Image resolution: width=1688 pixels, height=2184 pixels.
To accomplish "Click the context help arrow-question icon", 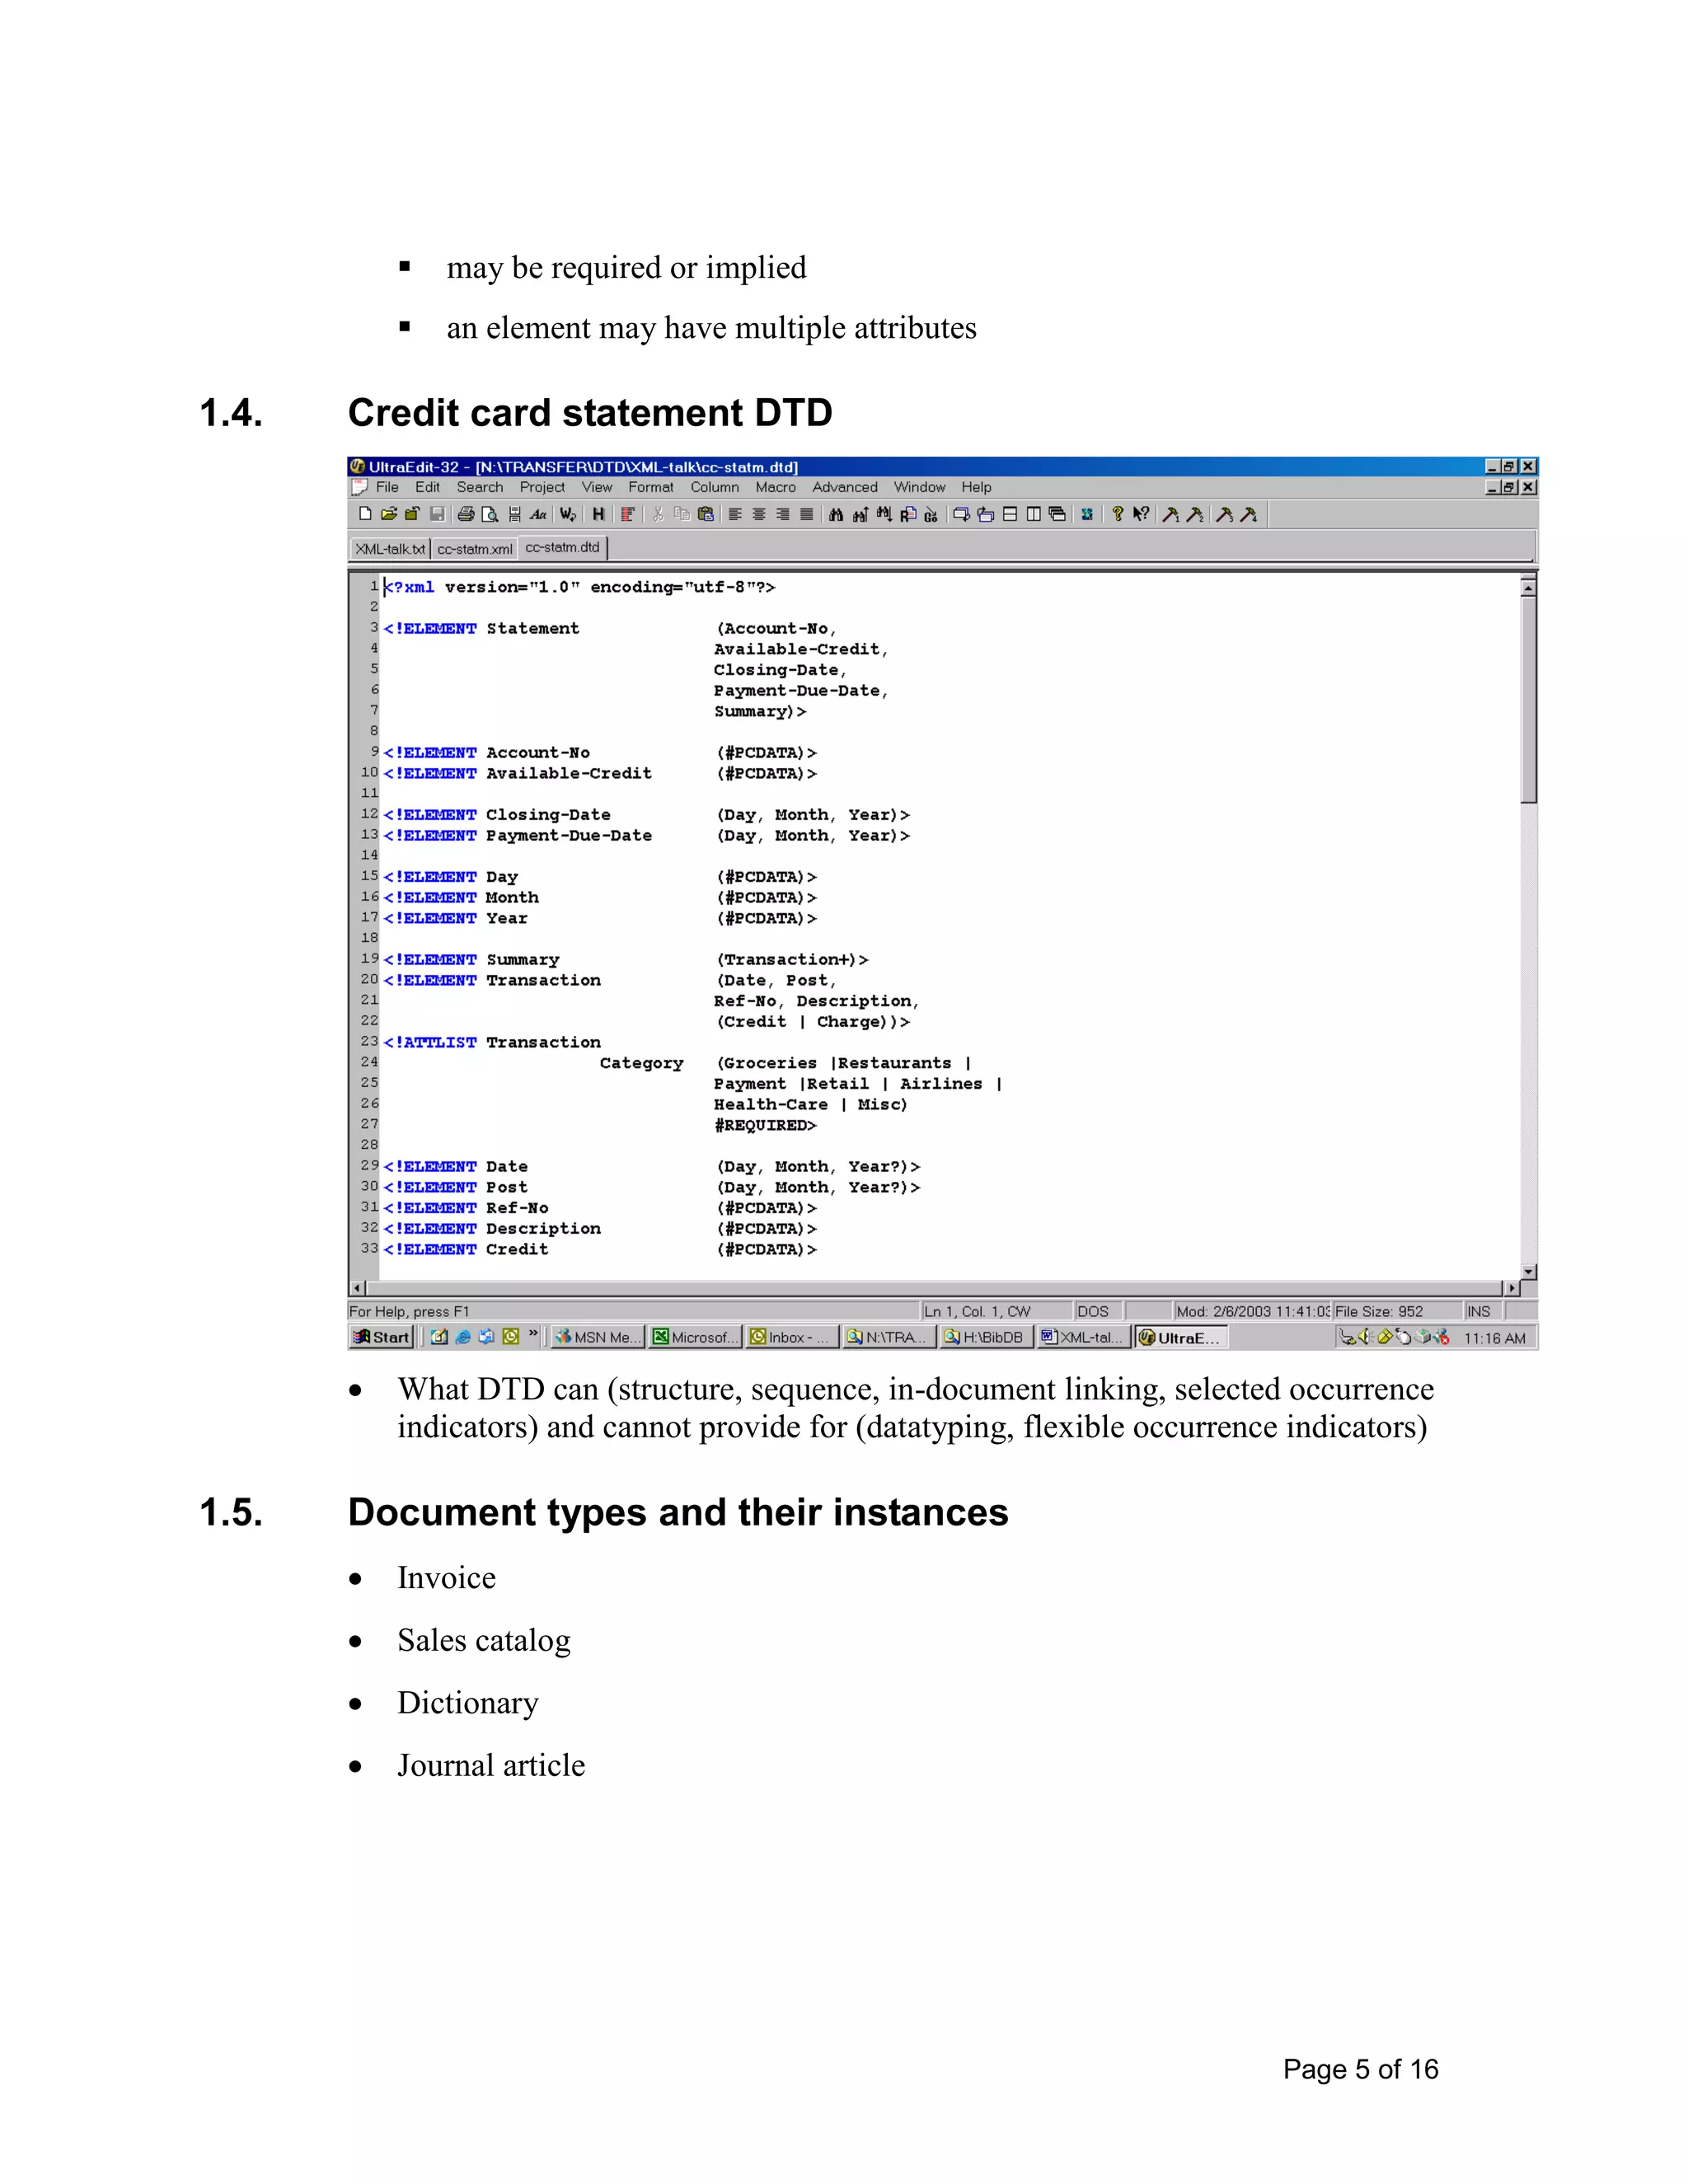I will (1142, 514).
